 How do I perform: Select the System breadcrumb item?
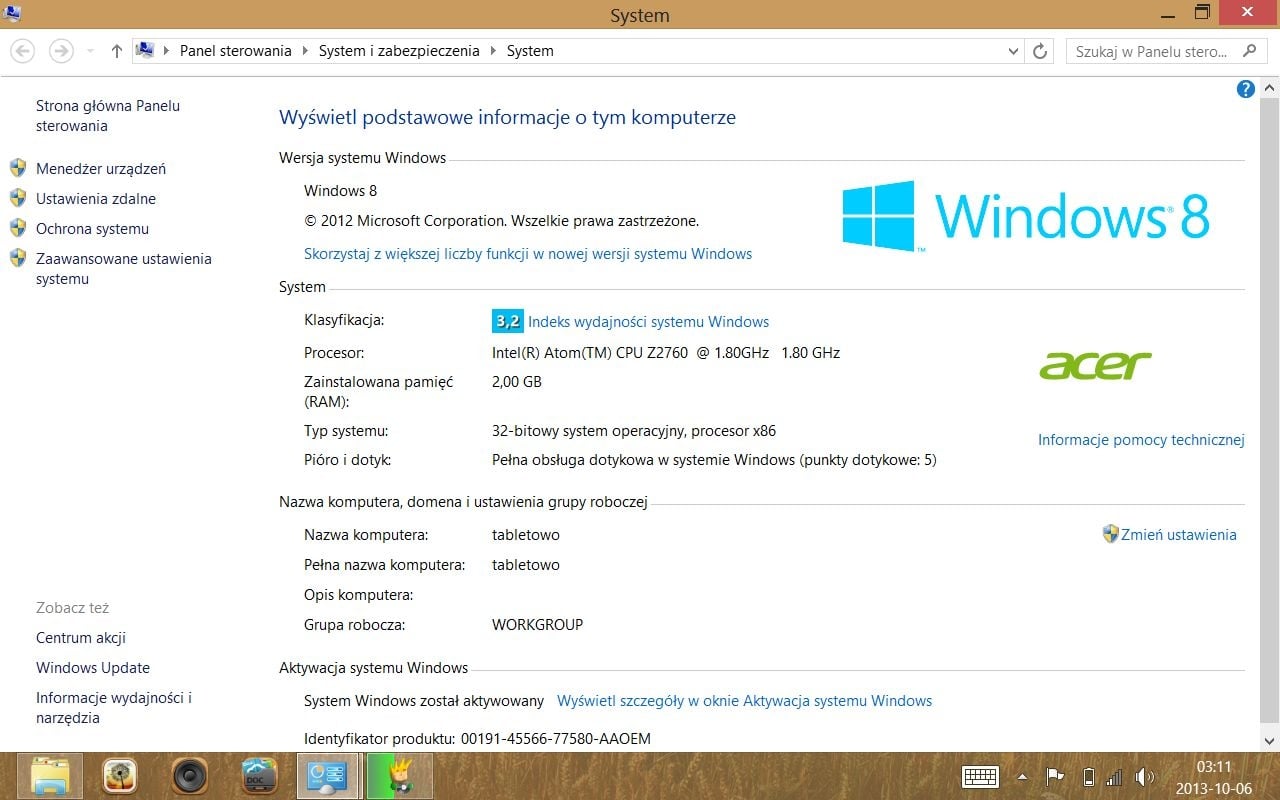(x=530, y=51)
